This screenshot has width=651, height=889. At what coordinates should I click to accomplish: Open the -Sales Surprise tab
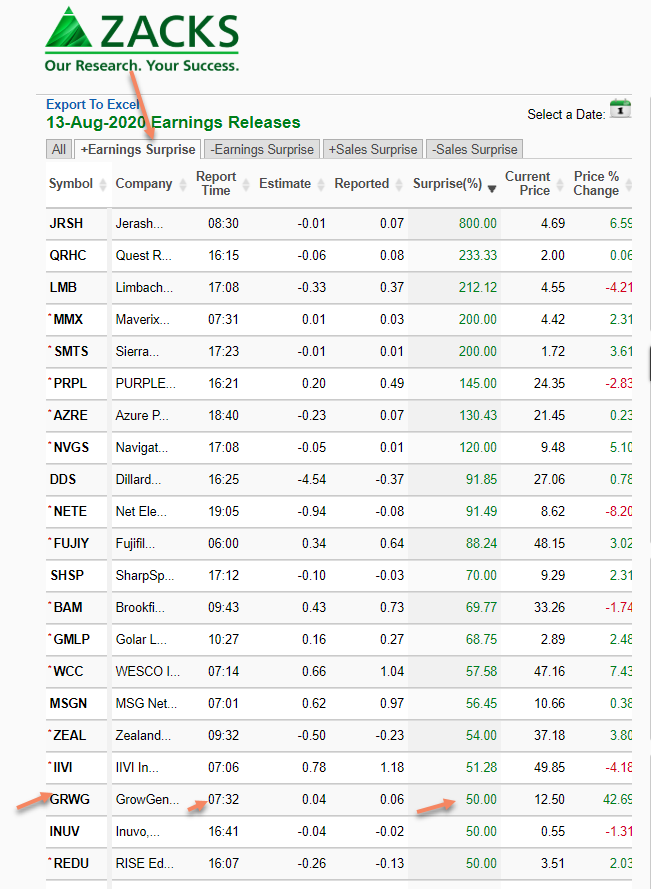pos(475,149)
